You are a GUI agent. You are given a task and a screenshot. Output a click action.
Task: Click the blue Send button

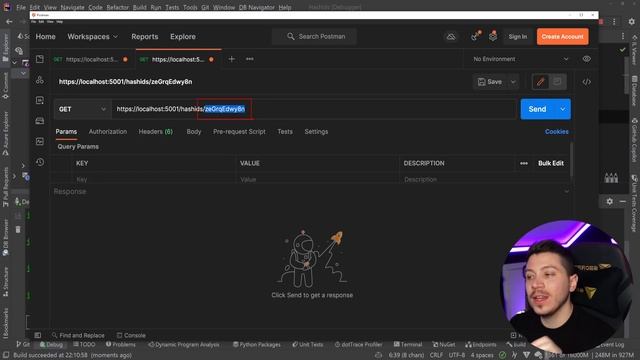[538, 109]
